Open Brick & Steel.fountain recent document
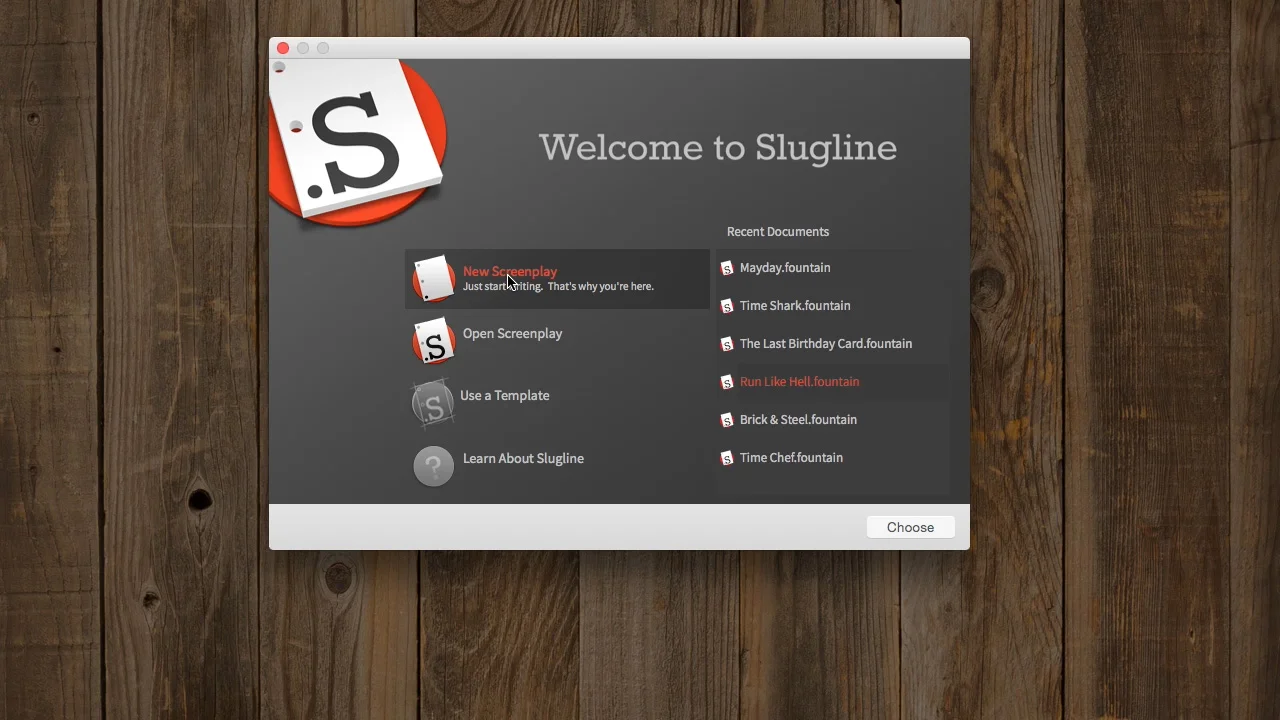Screen dimensions: 1280x720 point(798,419)
